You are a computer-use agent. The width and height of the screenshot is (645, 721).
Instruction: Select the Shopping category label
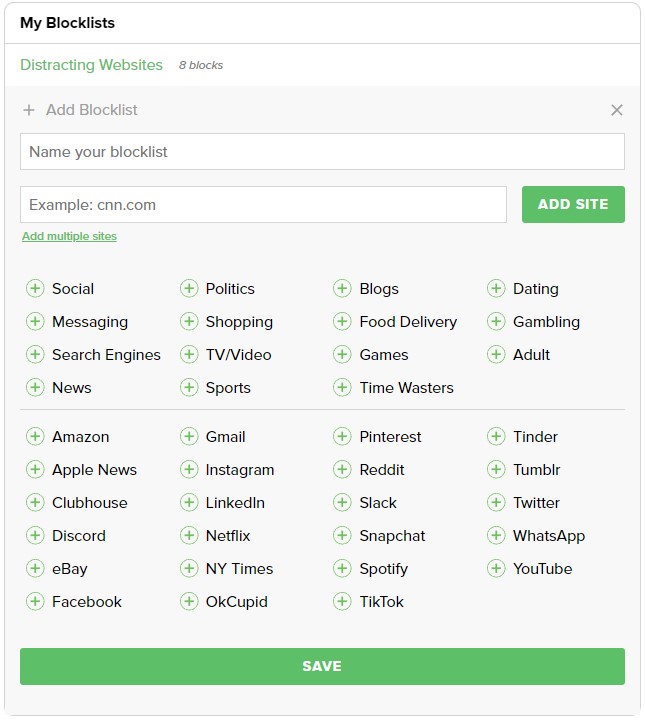239,322
